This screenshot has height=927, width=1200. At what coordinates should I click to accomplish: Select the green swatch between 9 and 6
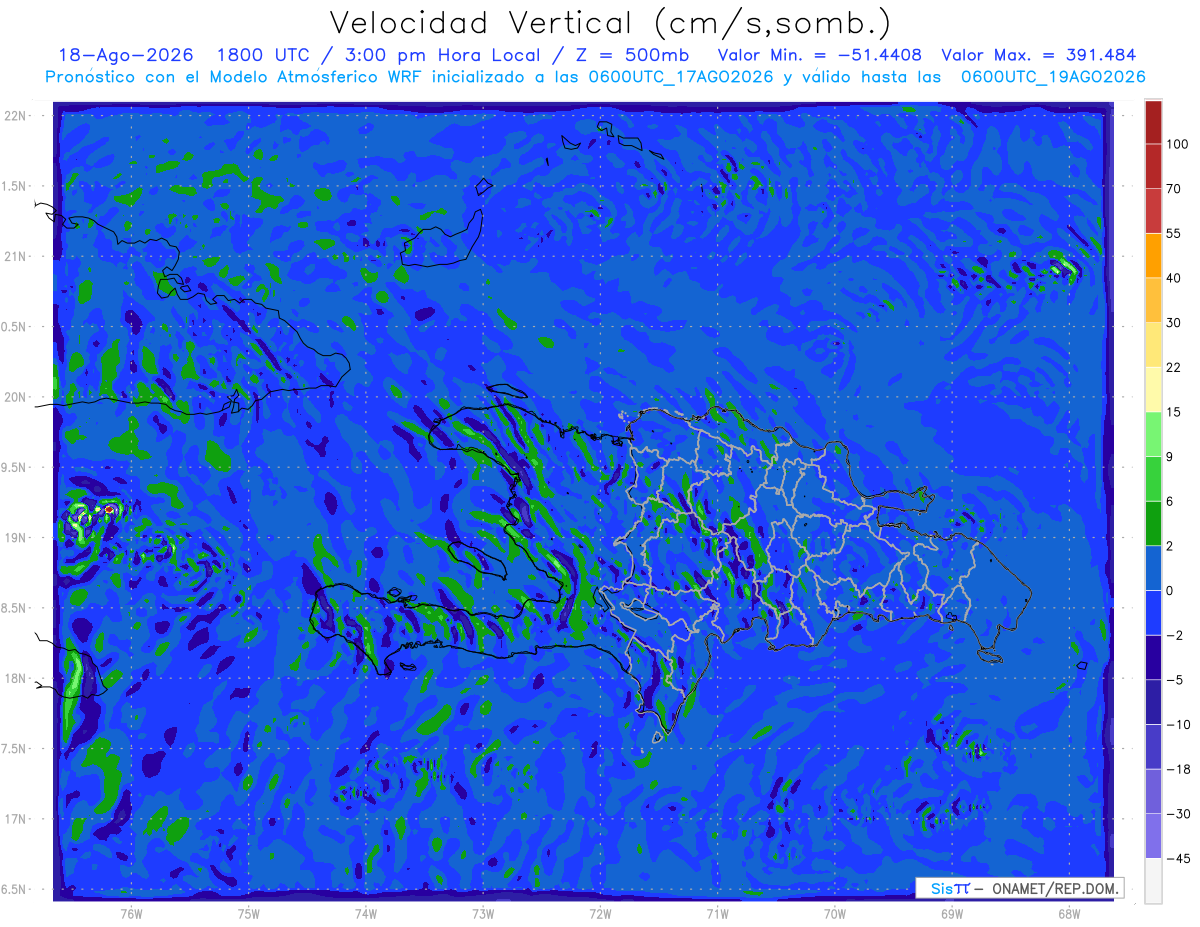point(1153,478)
